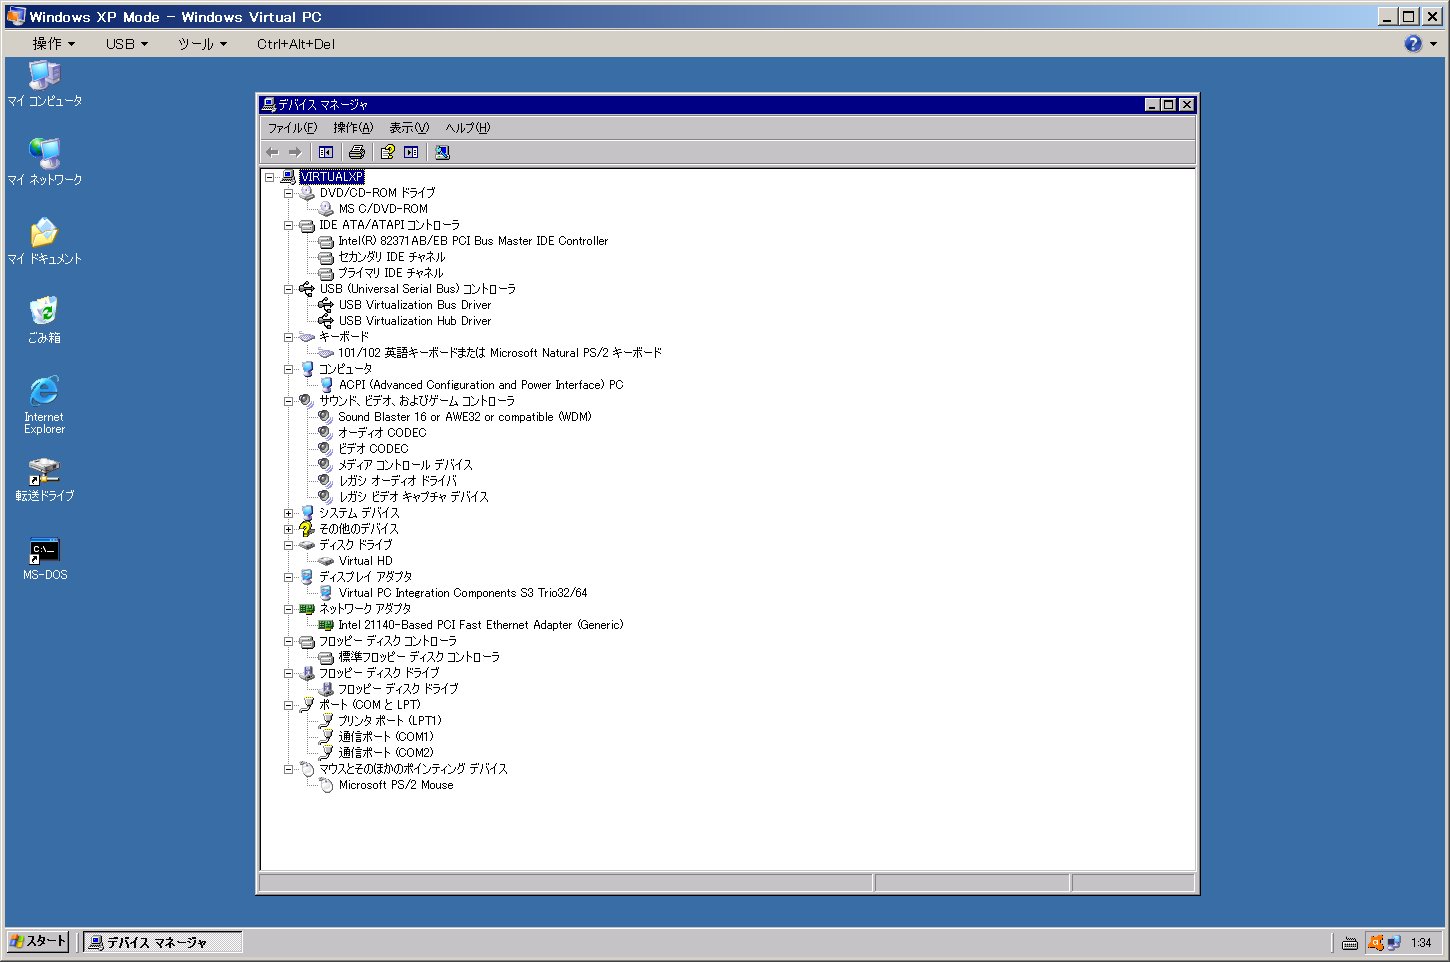Select USB Virtualization Hub Driver entry
The width and height of the screenshot is (1450, 962).
click(x=415, y=321)
